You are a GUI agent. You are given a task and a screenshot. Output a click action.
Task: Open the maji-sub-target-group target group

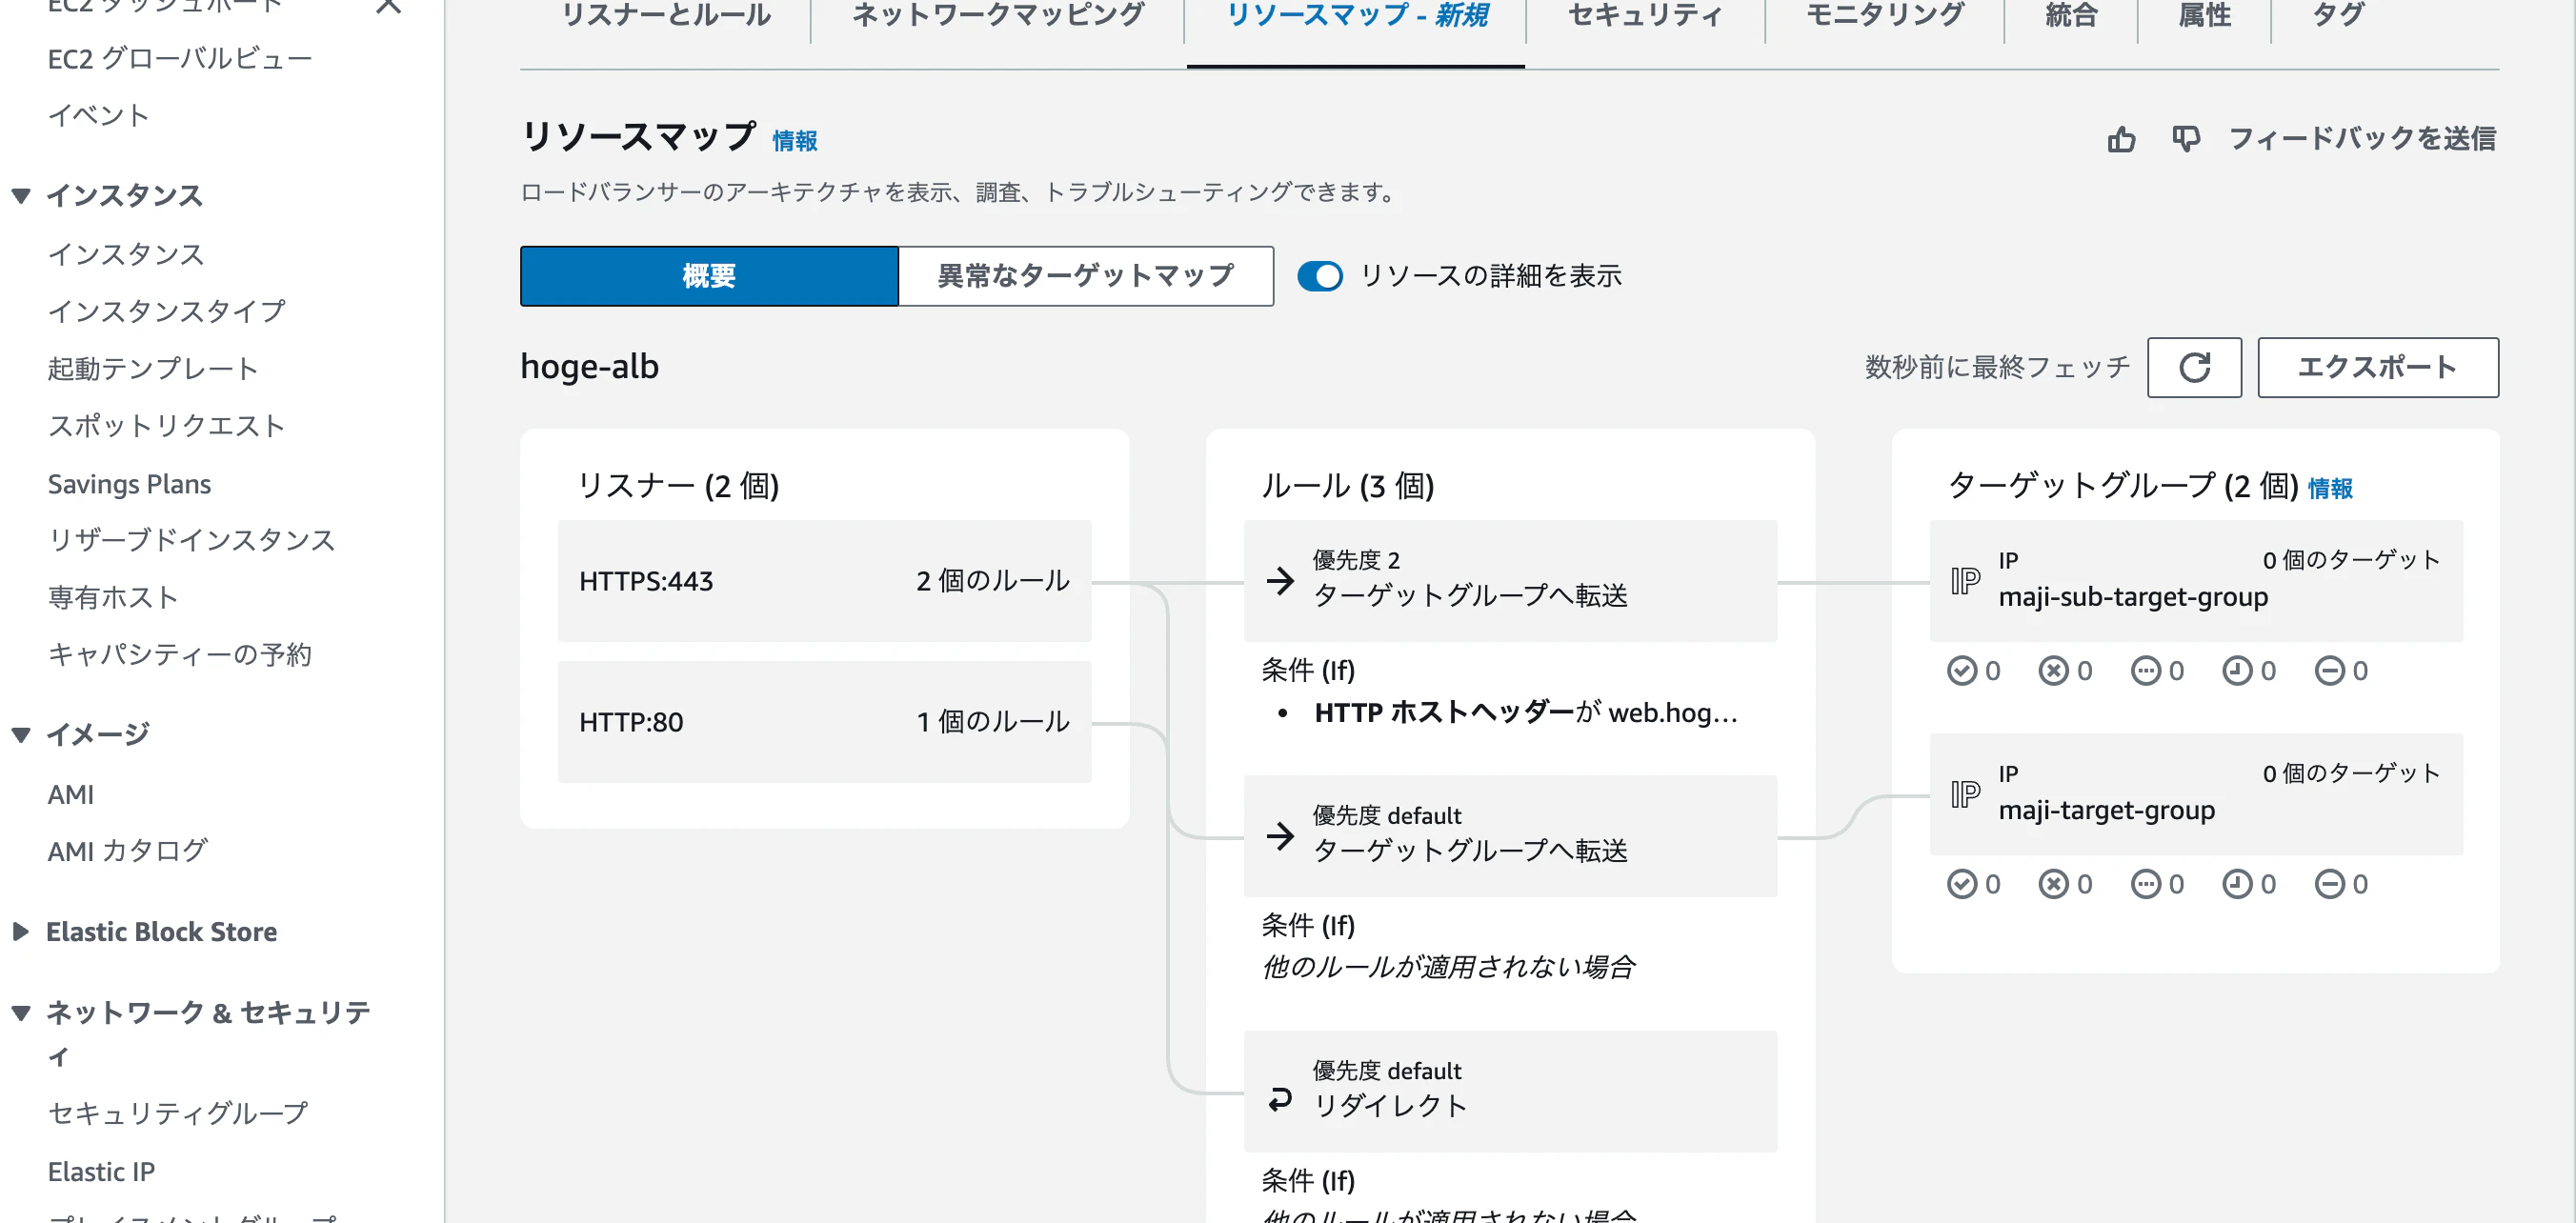point(2132,597)
